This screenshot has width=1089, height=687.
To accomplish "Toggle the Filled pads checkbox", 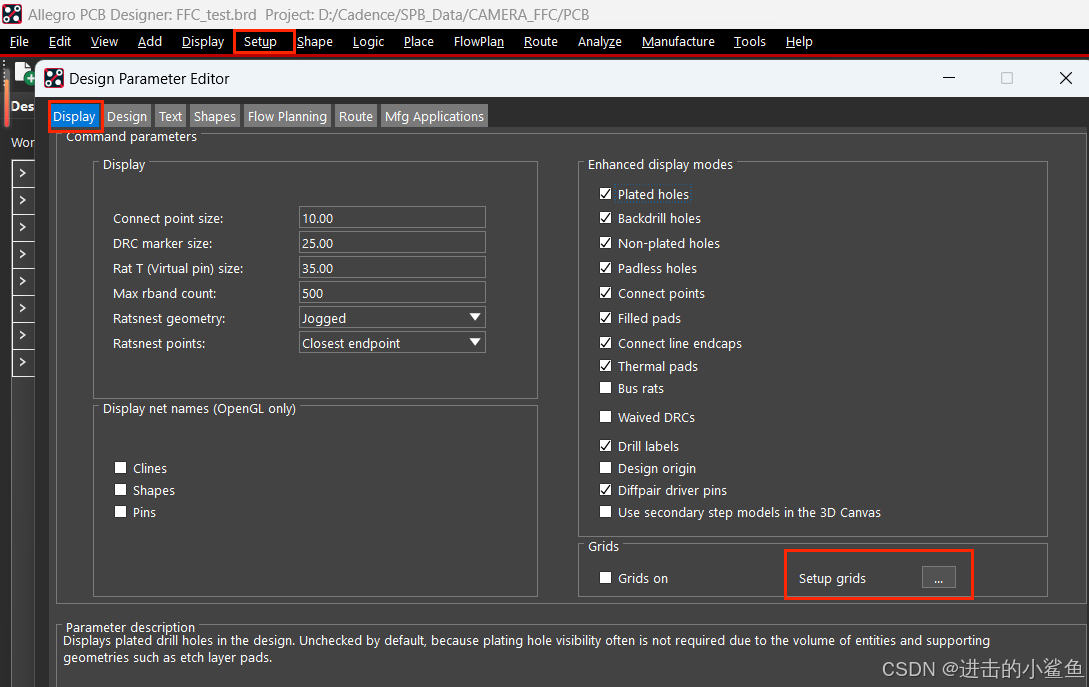I will [606, 317].
